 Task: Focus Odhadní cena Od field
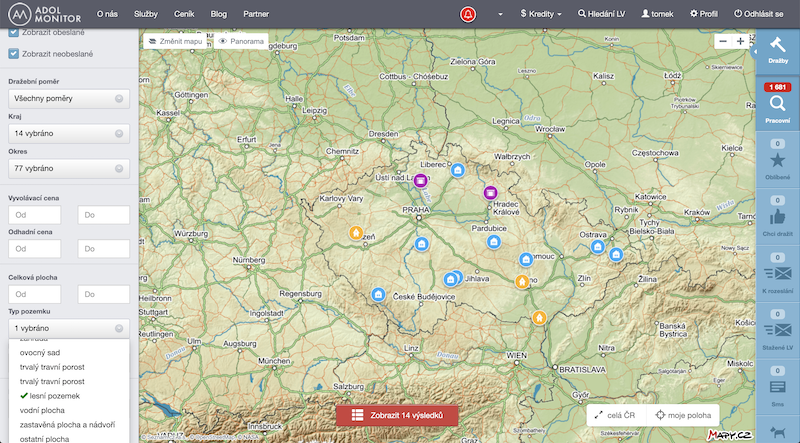click(35, 249)
